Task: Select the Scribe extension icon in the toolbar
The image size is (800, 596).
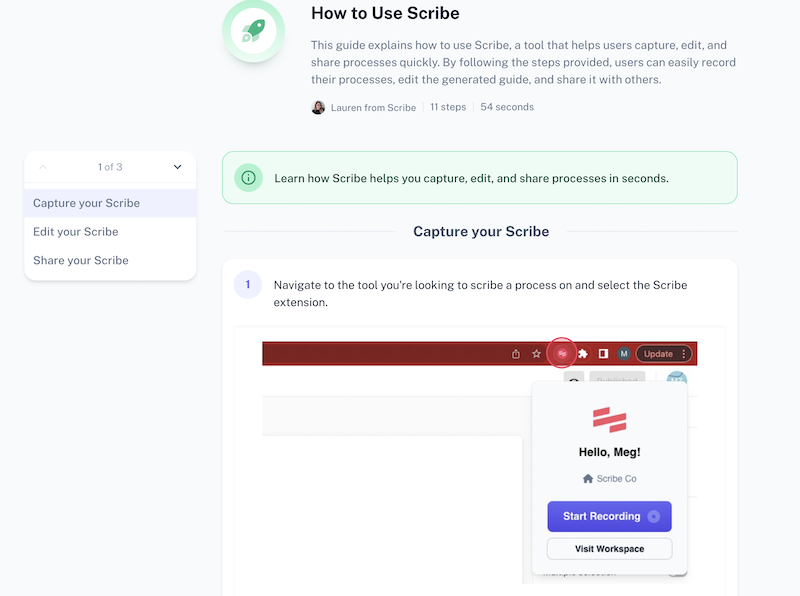Action: [562, 353]
